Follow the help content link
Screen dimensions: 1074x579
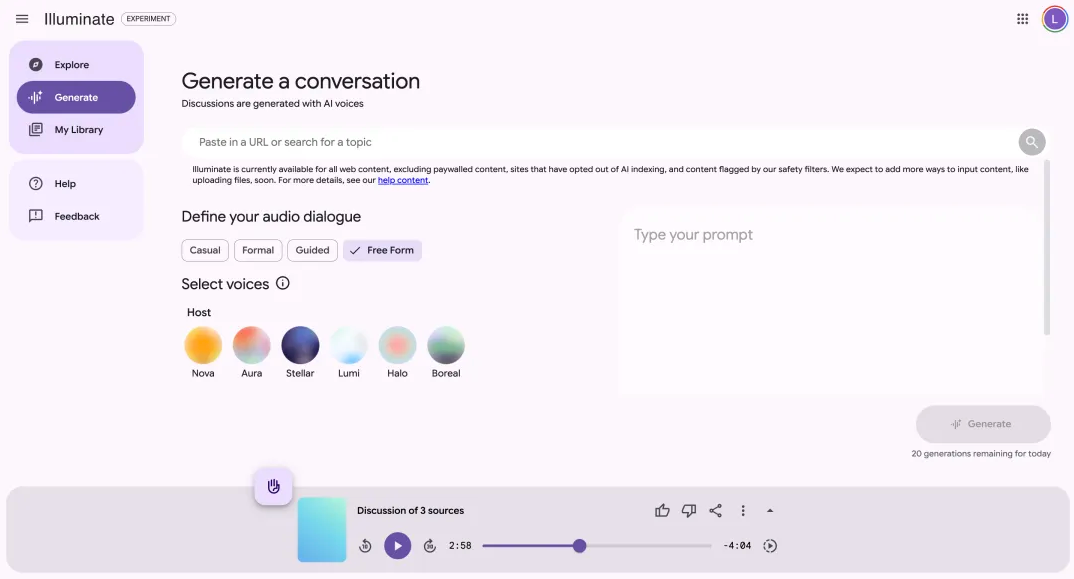pyautogui.click(x=403, y=180)
